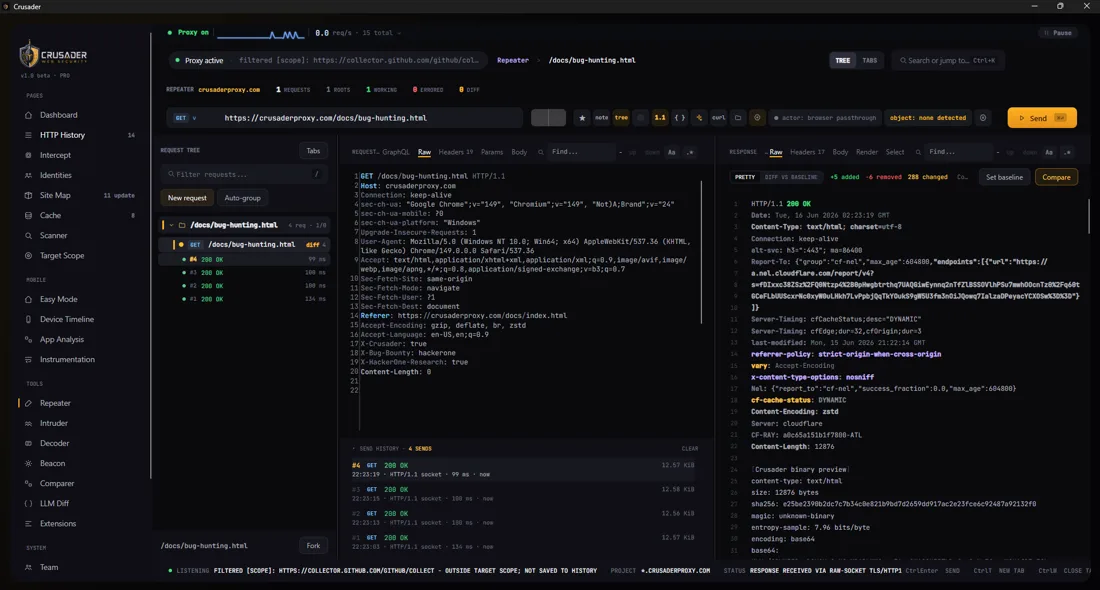Click the Set baseline button
The width and height of the screenshot is (1100, 590).
[1004, 177]
